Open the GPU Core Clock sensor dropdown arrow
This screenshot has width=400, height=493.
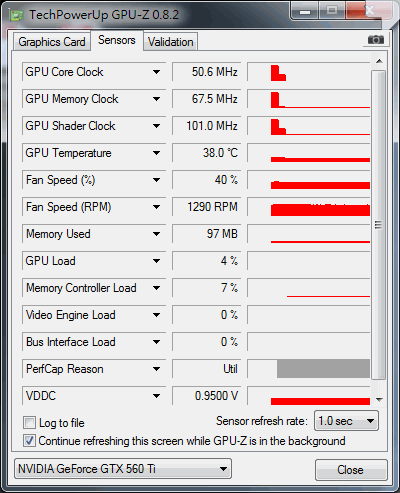156,72
